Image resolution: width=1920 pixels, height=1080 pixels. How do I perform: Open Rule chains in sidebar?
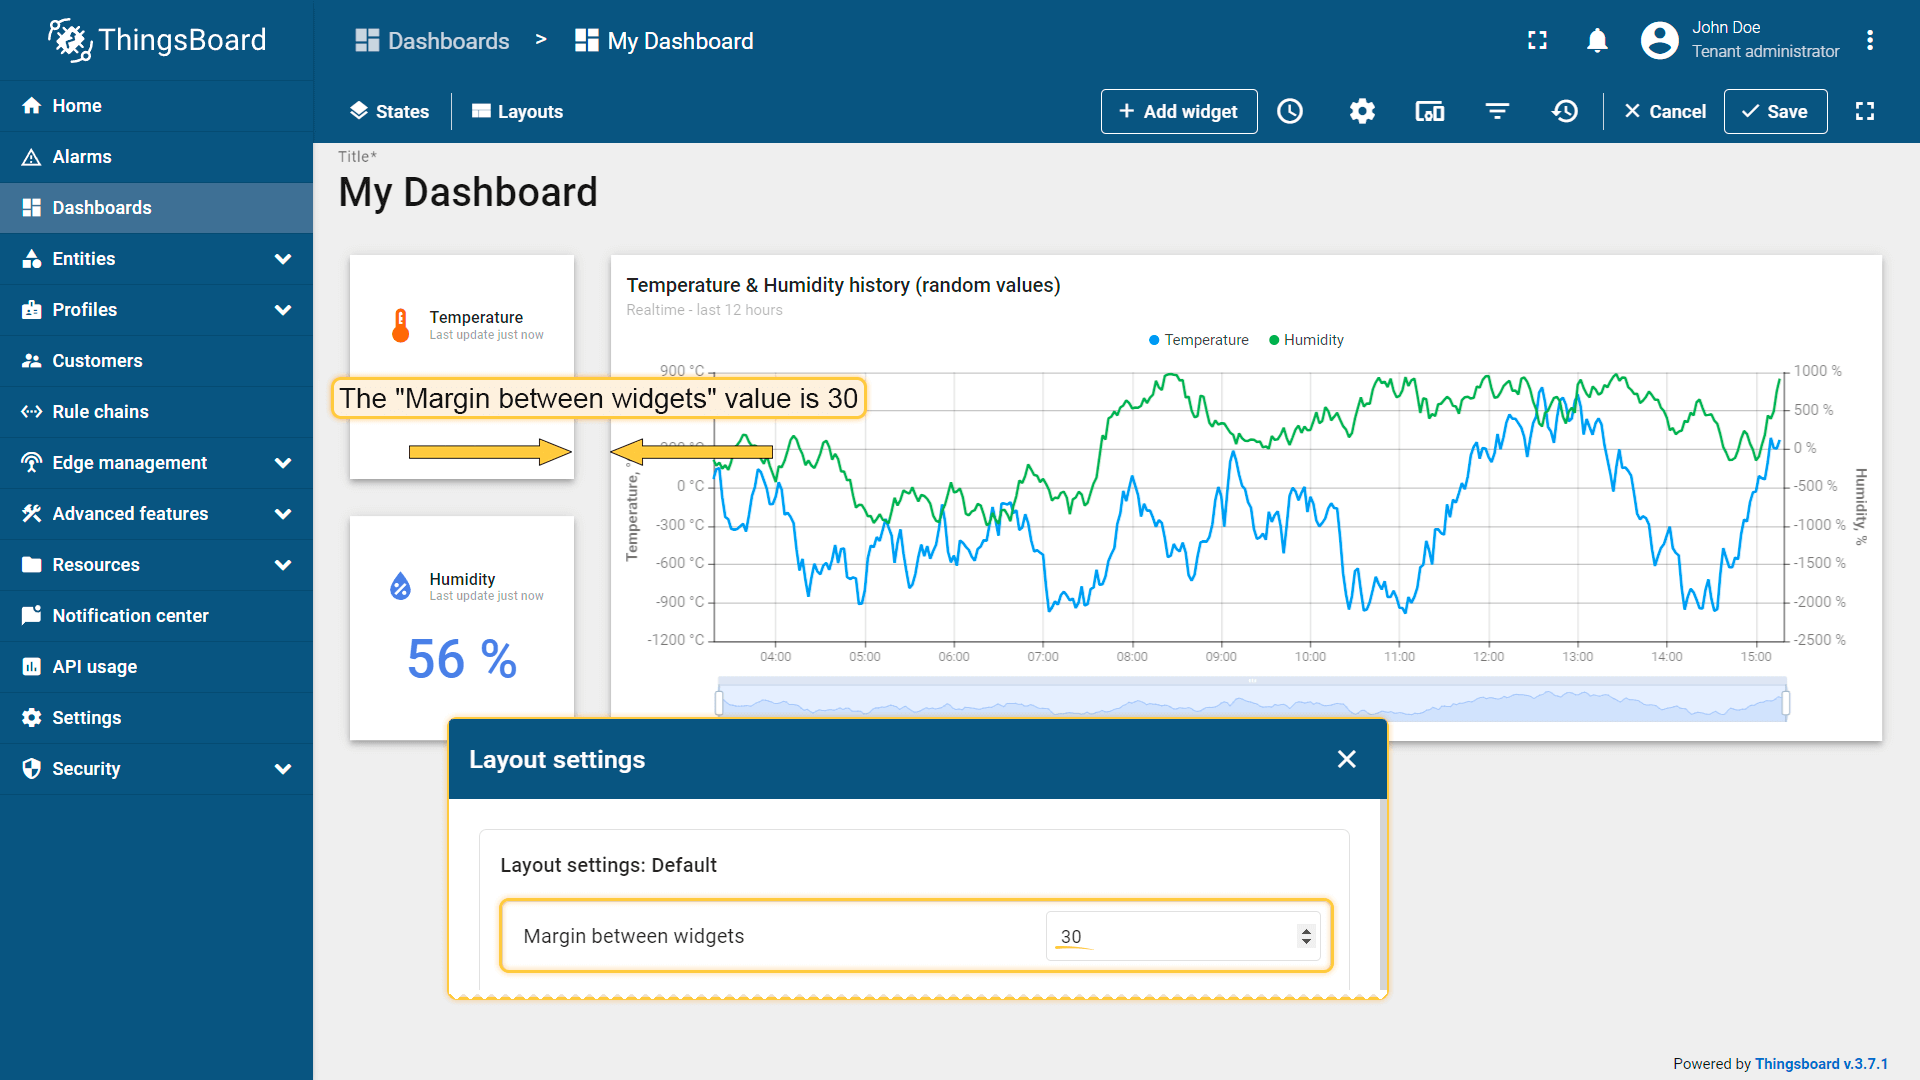tap(100, 412)
